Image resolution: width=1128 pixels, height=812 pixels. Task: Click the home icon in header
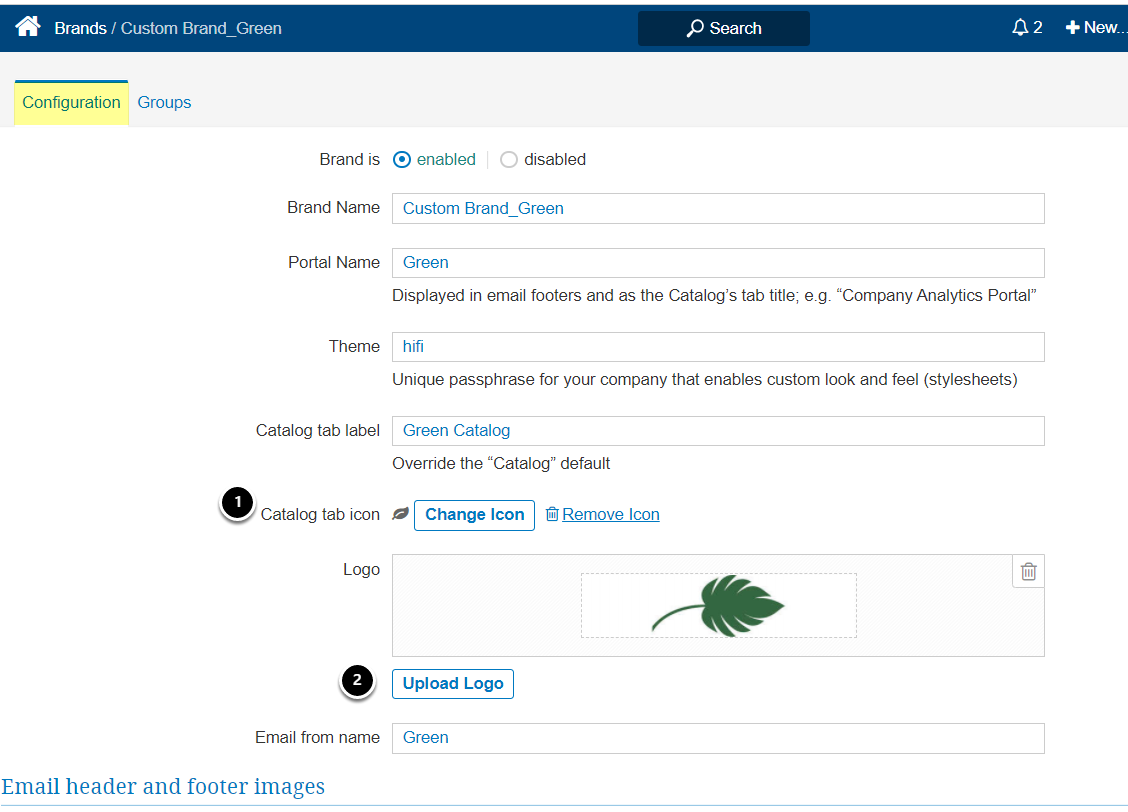click(28, 27)
